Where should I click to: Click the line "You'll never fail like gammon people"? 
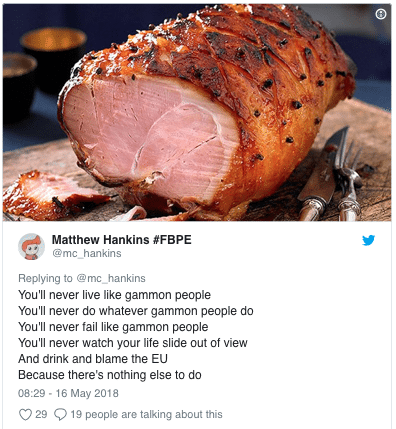point(113,327)
